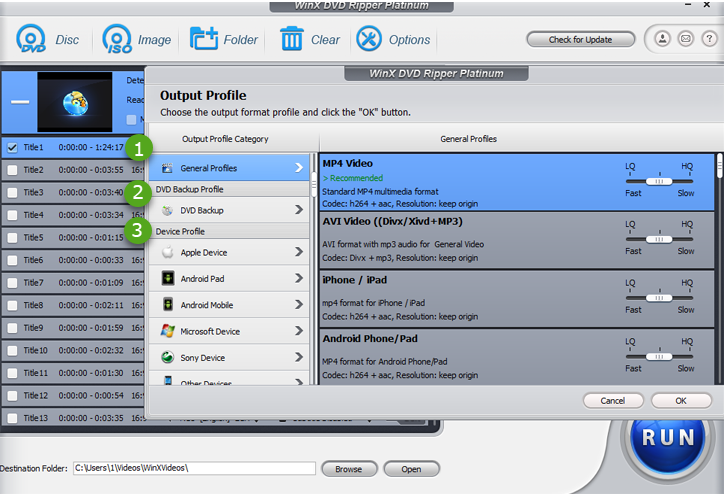Check the Title7 checkbox
Viewport: 724px width, 496px height.
tap(12, 283)
